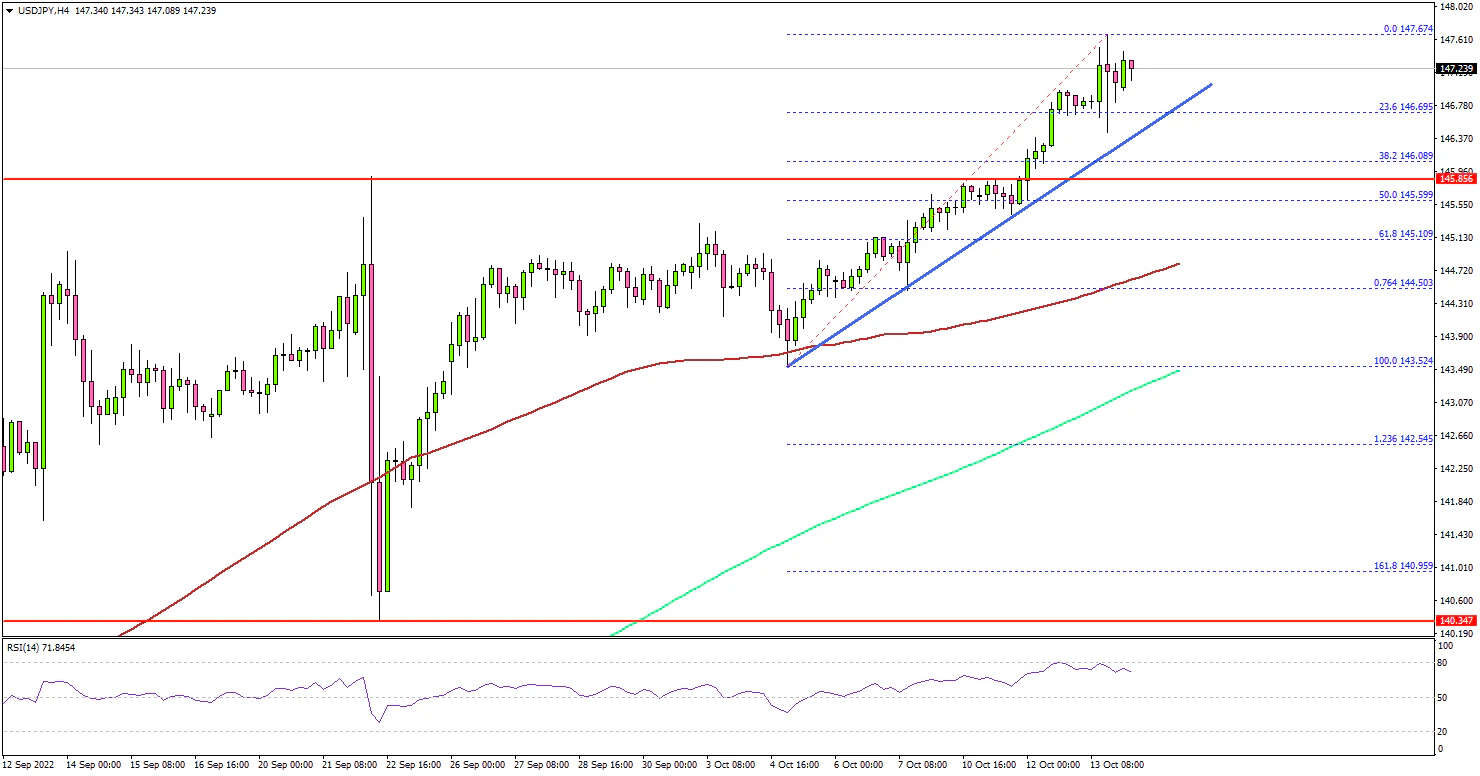The image size is (1480, 776).
Task: Click the 100.0 Fibonacci label at 143.524
Action: (1404, 362)
